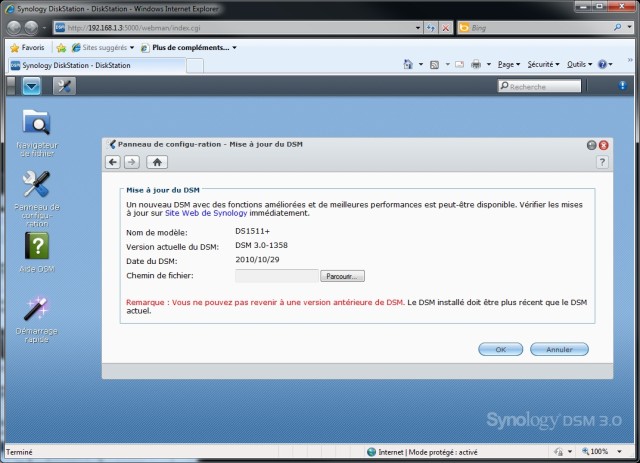Go forward in the control panel window
Screen dimensions: 640x463
(131, 162)
